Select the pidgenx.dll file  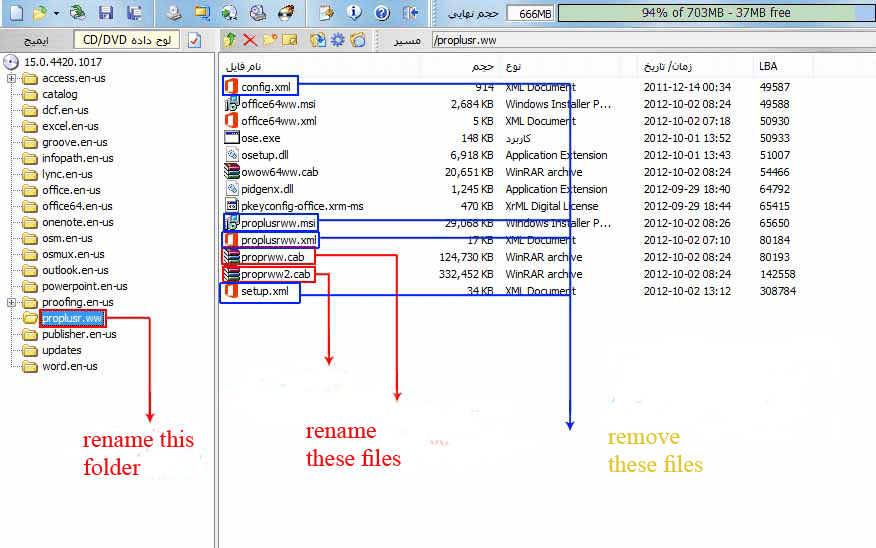268,189
